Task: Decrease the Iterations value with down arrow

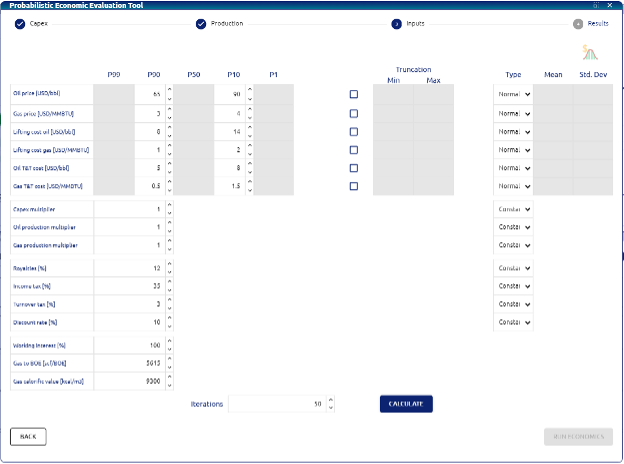Action: click(x=331, y=408)
